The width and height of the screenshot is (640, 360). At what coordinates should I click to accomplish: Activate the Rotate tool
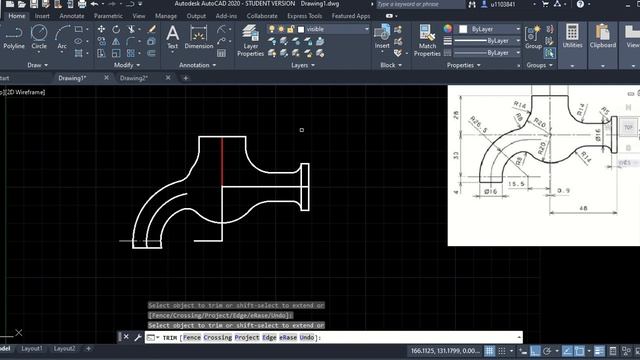click(x=116, y=29)
